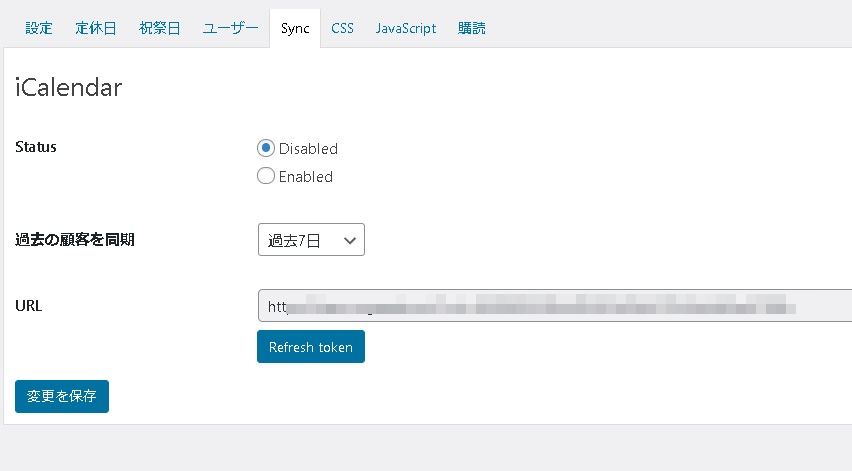Viewport: 852px width, 471px height.
Task: Click the chevron arrow on sync period dropdown
Action: click(x=349, y=240)
